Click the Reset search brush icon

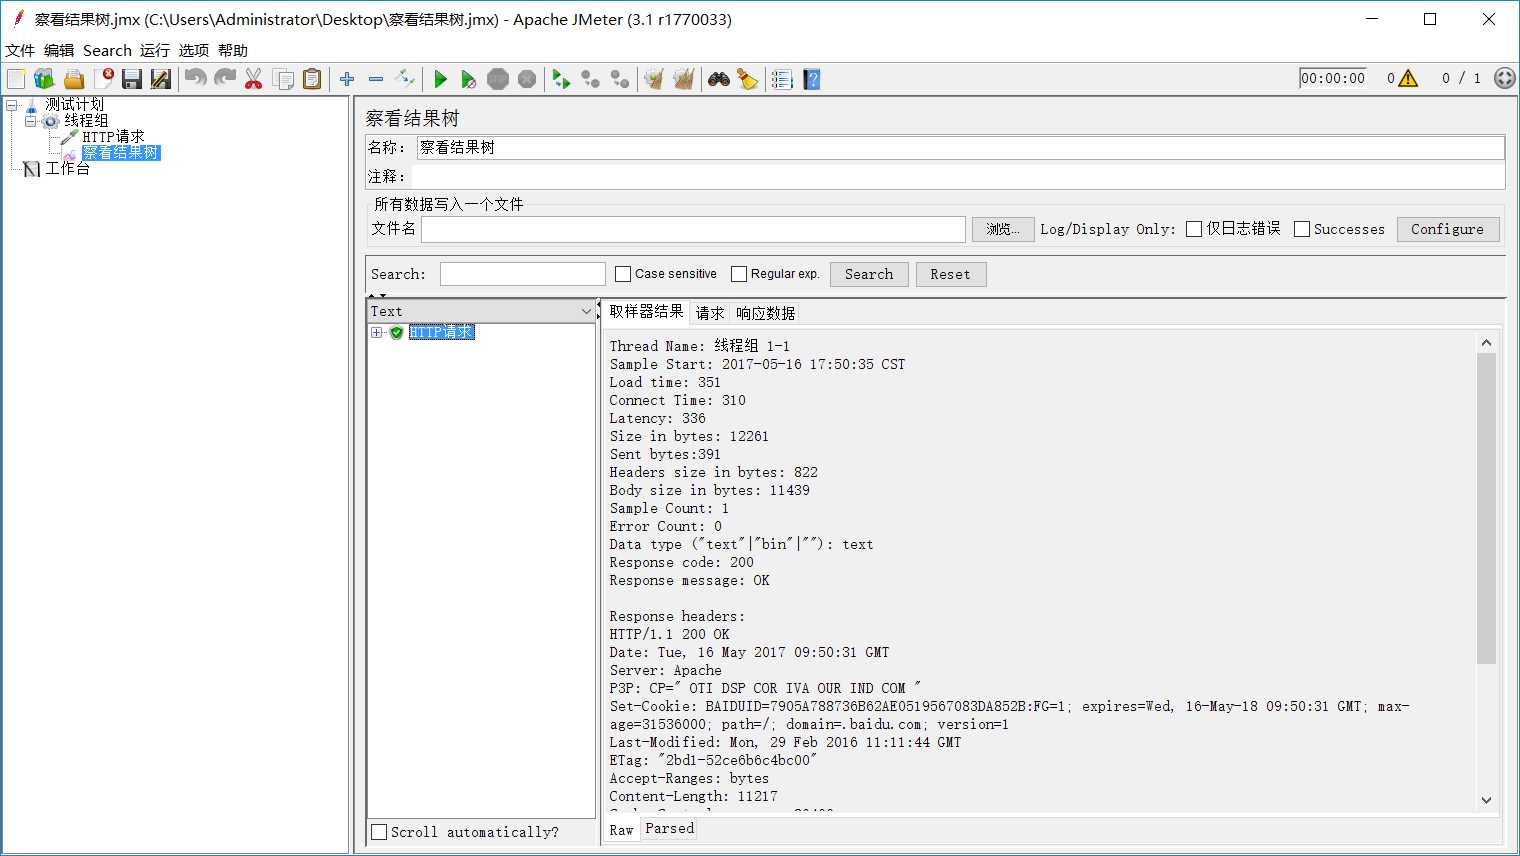(x=748, y=79)
